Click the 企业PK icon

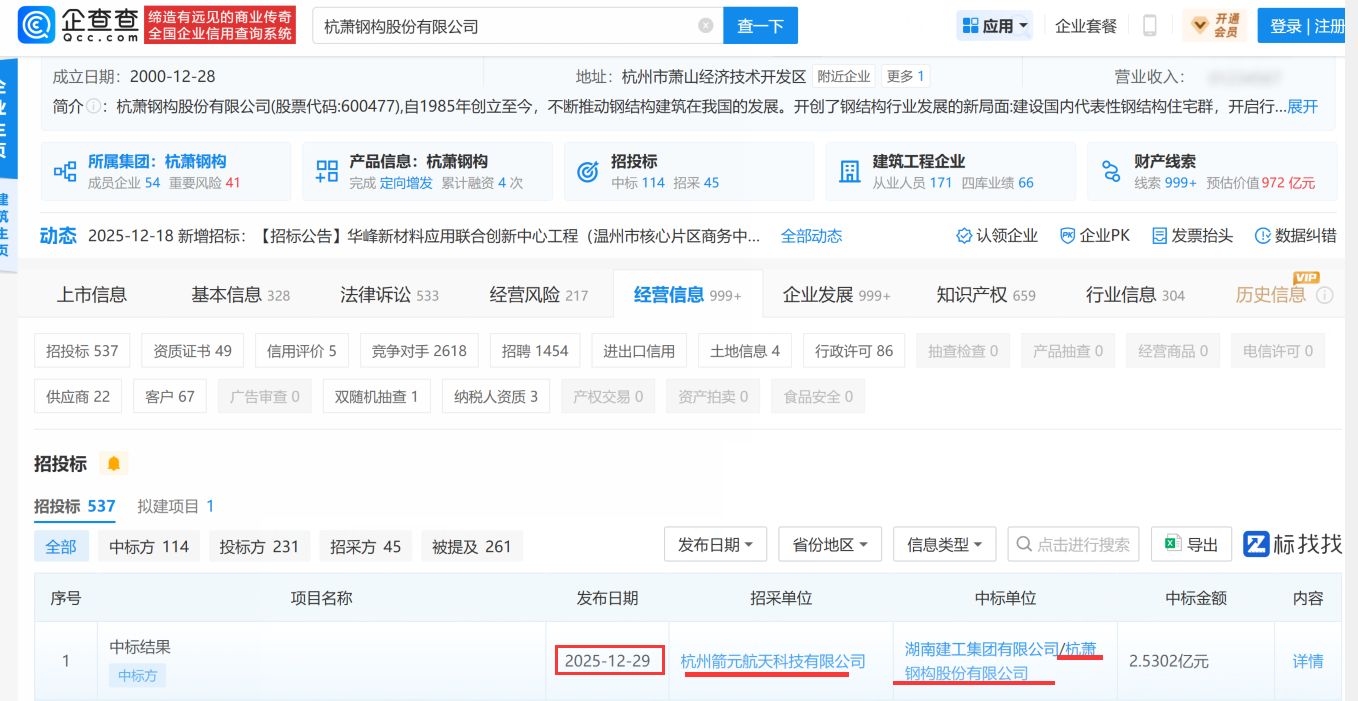(1067, 236)
